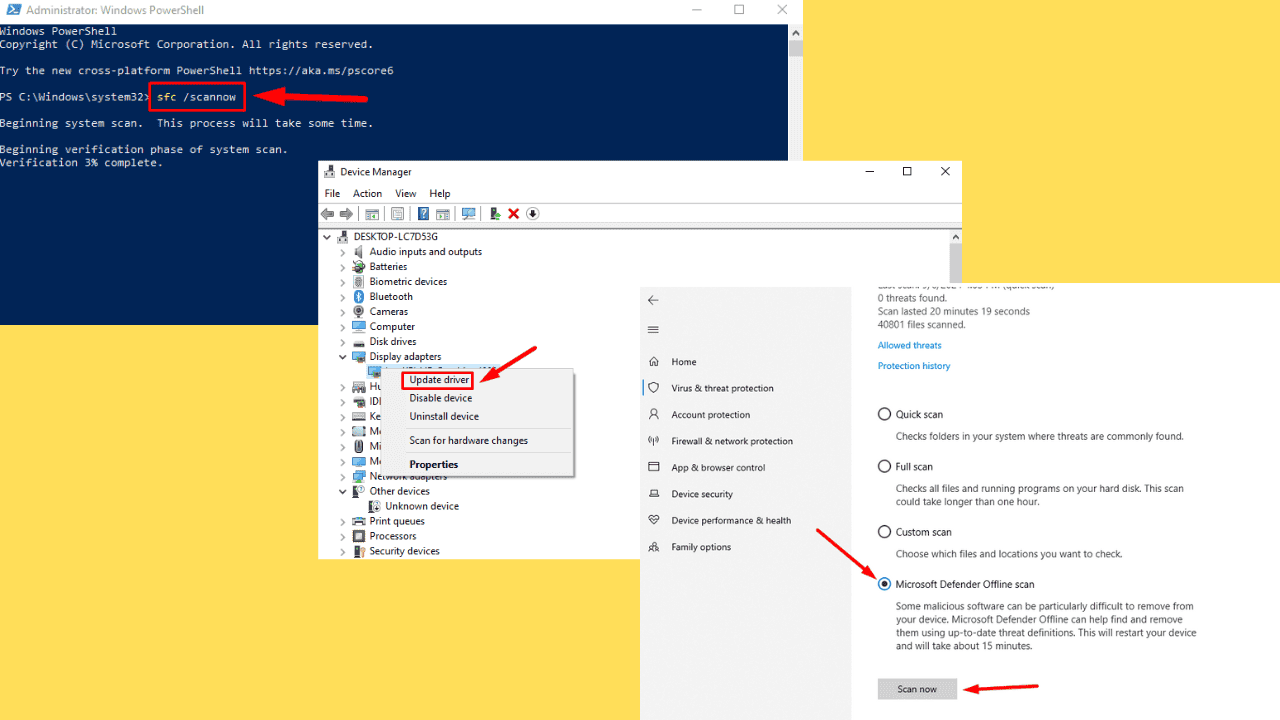Click the Virus & threat protection shield icon

click(x=654, y=388)
